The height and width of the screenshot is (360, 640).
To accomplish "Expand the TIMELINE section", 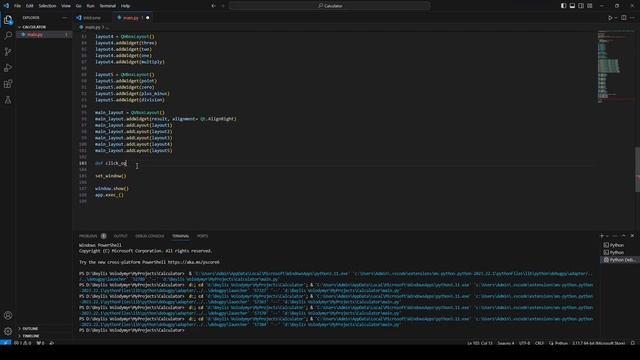I will (x=31, y=336).
